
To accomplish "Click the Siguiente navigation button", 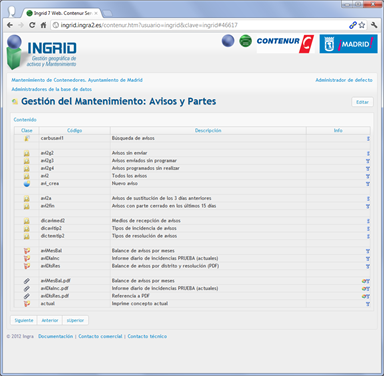I will (x=24, y=320).
